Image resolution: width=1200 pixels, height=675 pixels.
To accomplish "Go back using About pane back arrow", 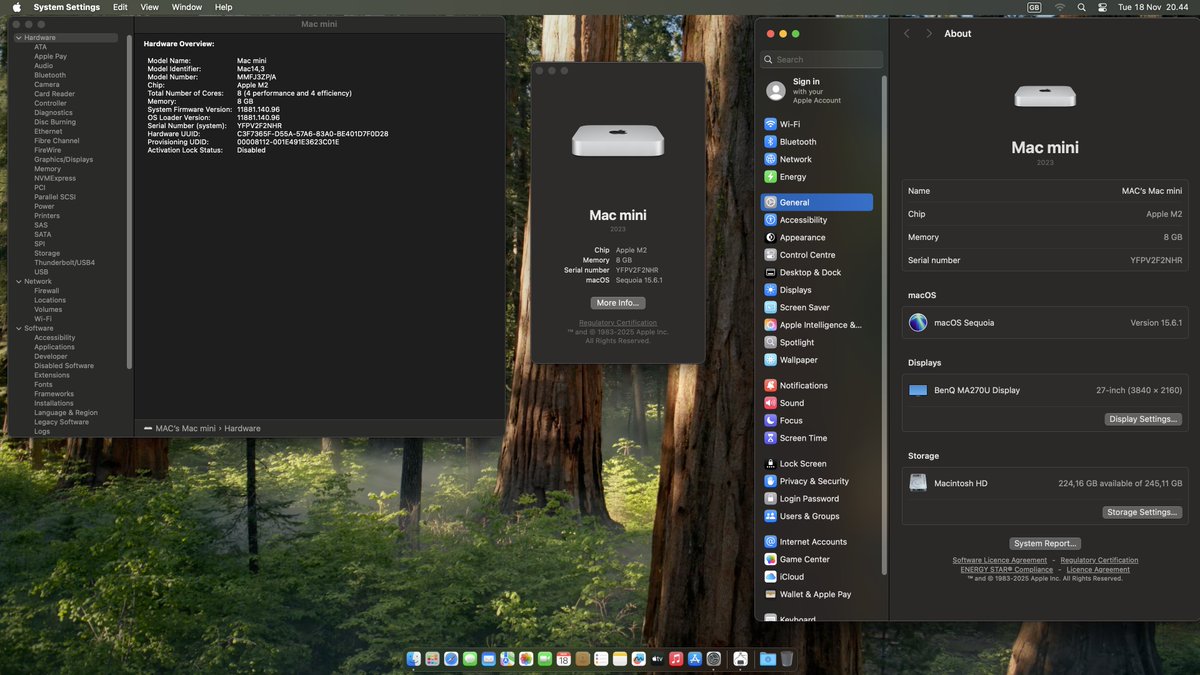I will click(907, 33).
